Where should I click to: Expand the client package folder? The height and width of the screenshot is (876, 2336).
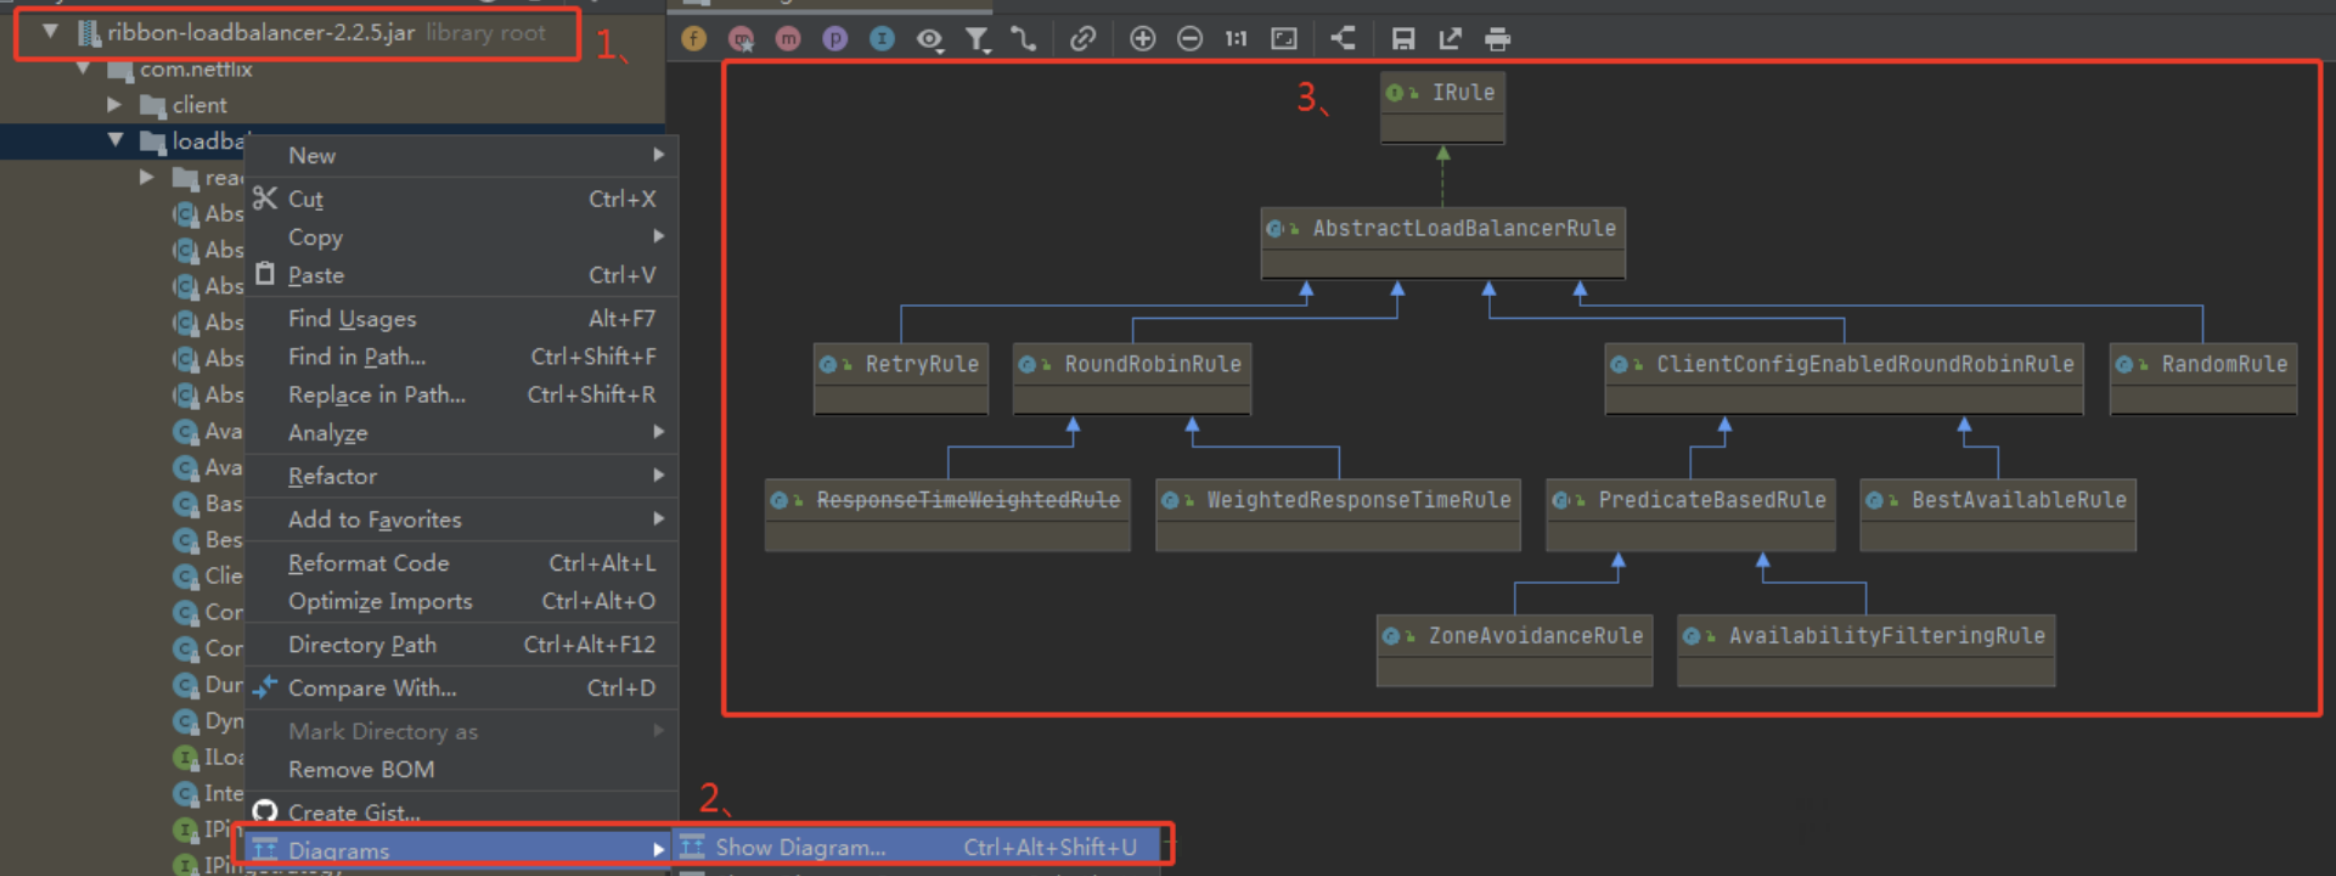[114, 104]
